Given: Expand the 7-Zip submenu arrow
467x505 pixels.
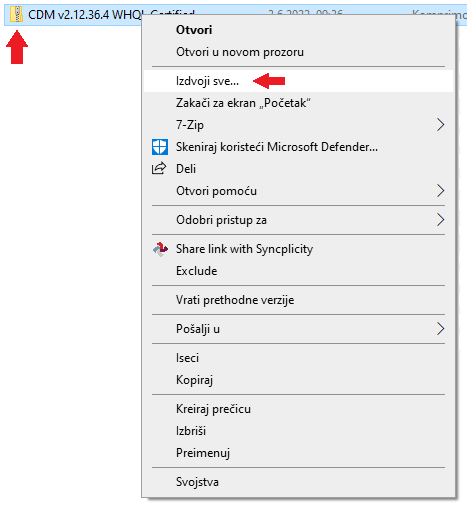Looking at the screenshot, I should [441, 125].
